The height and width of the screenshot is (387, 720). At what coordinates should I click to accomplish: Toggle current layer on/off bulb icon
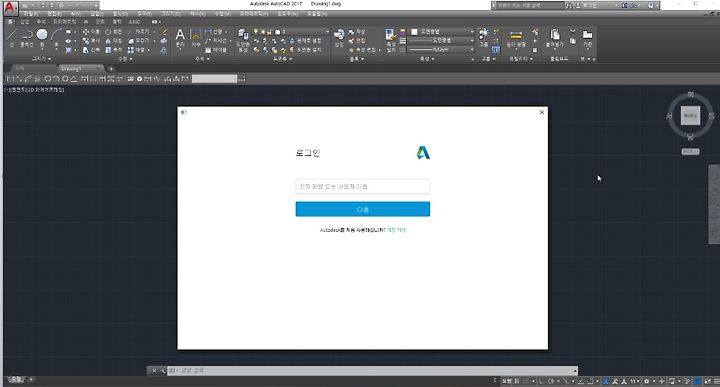(x=256, y=32)
